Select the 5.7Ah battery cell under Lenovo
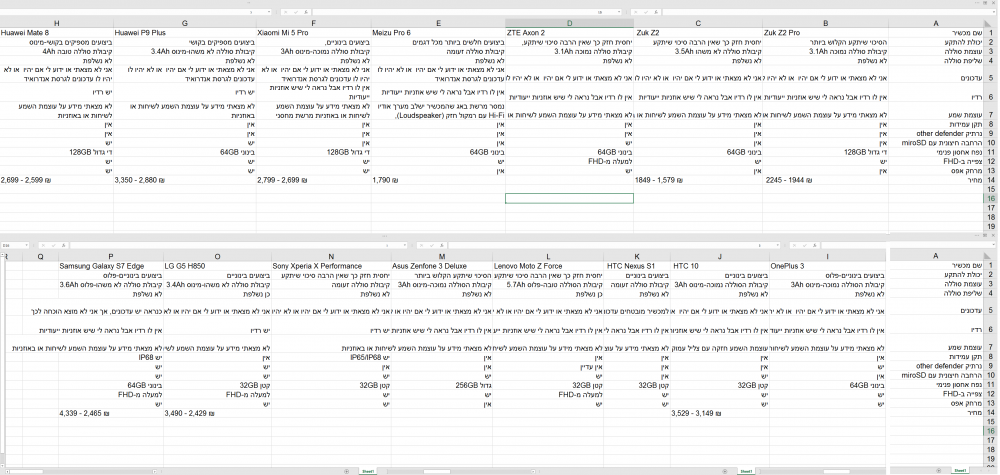 [548, 285]
